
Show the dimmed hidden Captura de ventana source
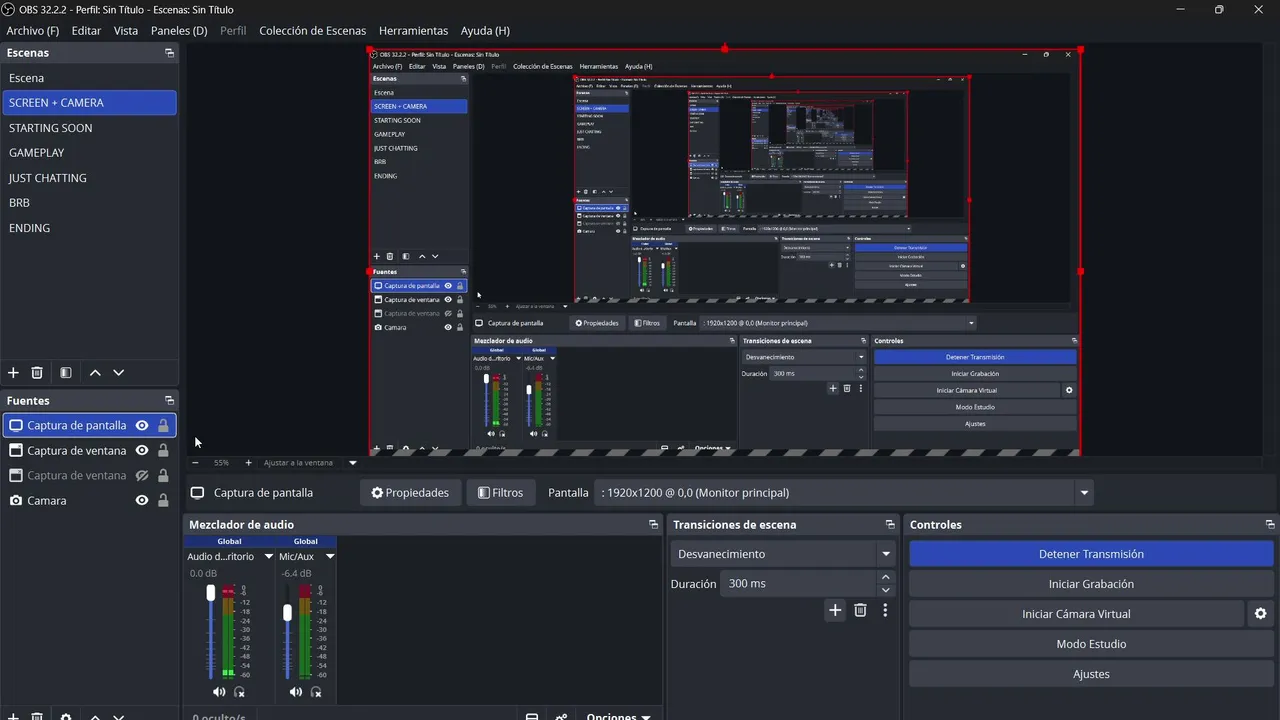[142, 476]
